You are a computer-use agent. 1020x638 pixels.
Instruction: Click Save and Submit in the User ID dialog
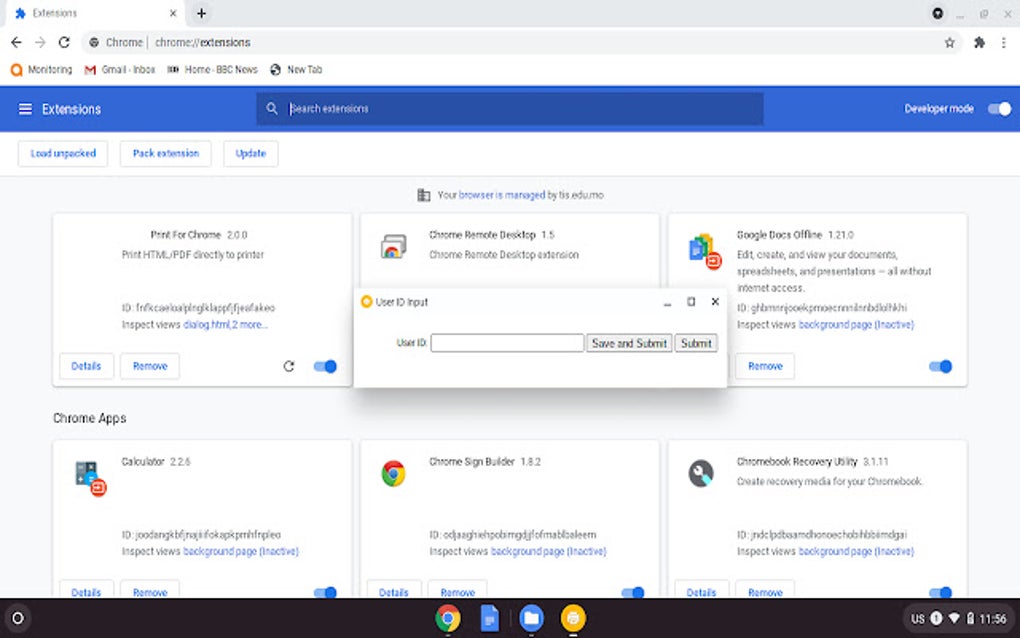(628, 342)
